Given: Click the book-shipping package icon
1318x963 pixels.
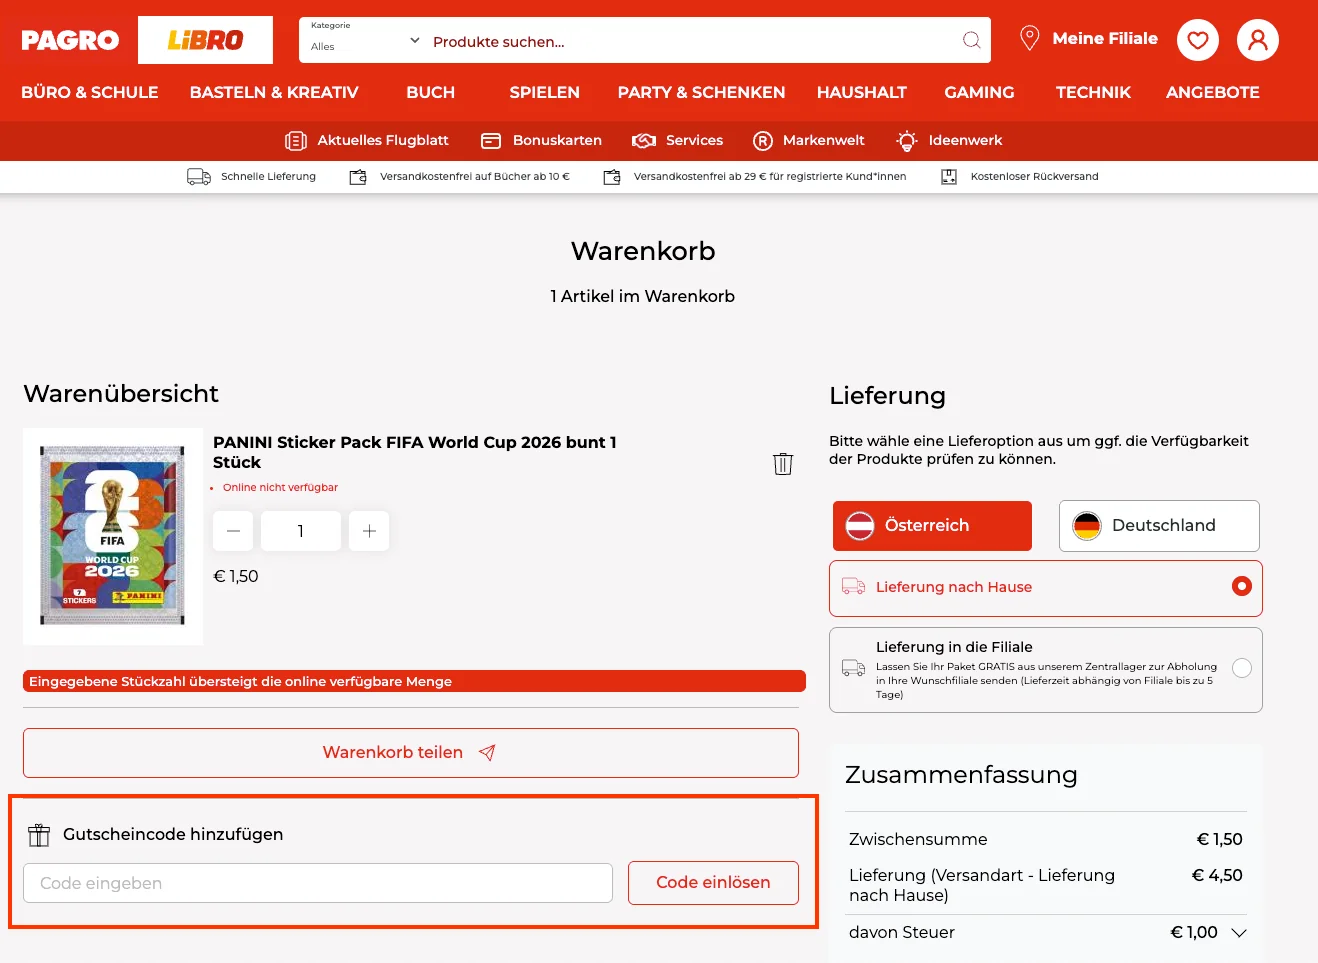Looking at the screenshot, I should point(358,177).
